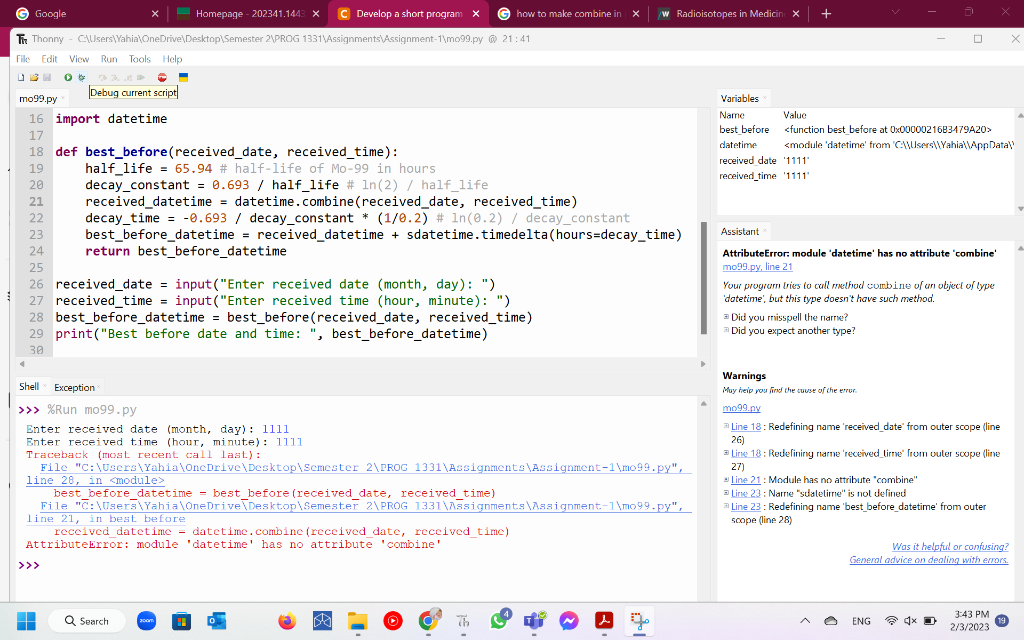Open the mo99.py line 21 error link
The height and width of the screenshot is (640, 1024).
click(x=757, y=266)
